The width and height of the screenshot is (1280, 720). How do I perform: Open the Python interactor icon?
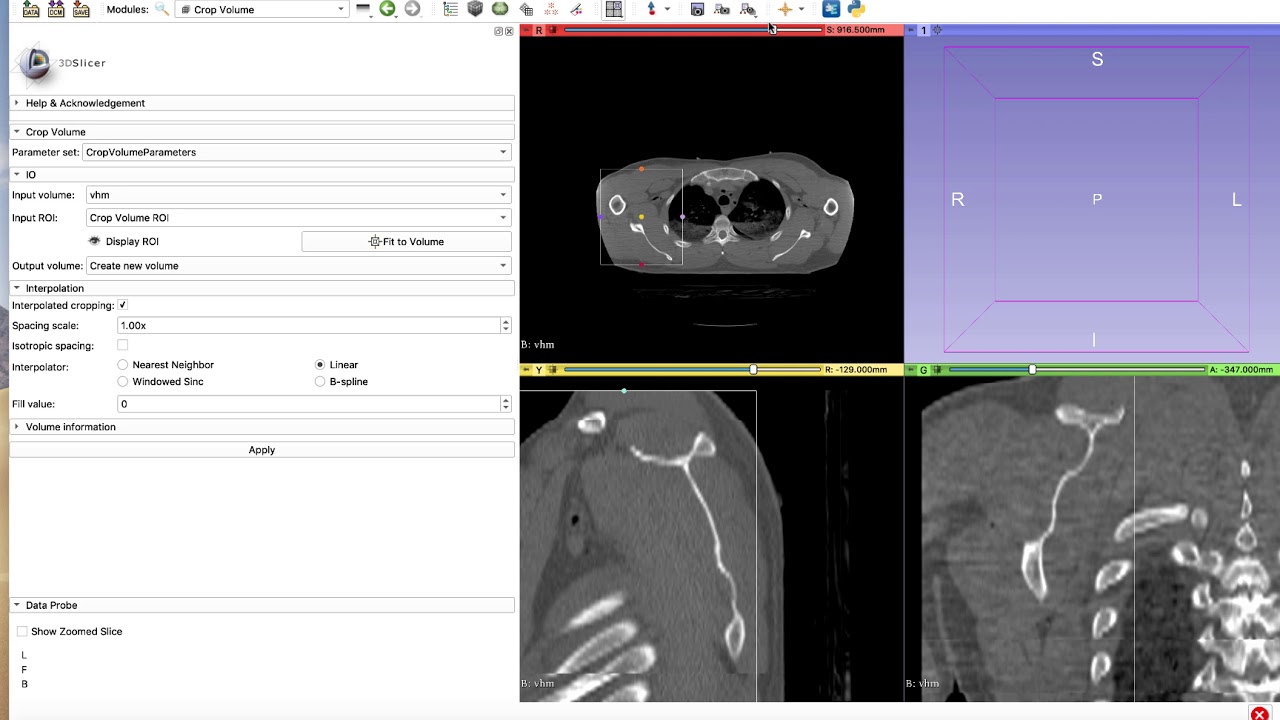click(x=856, y=9)
